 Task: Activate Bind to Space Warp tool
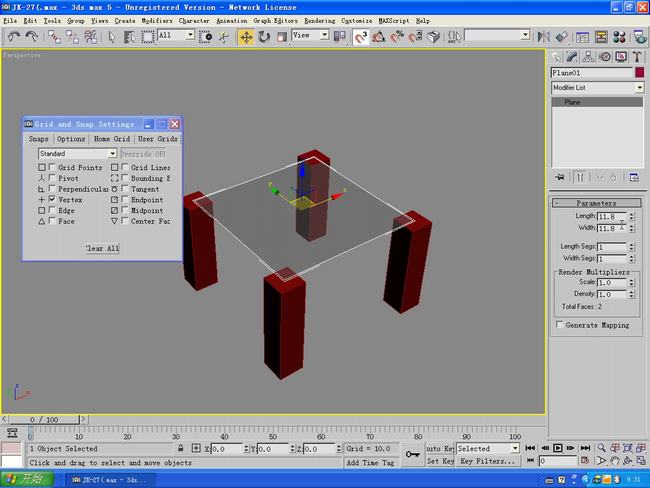[x=90, y=37]
